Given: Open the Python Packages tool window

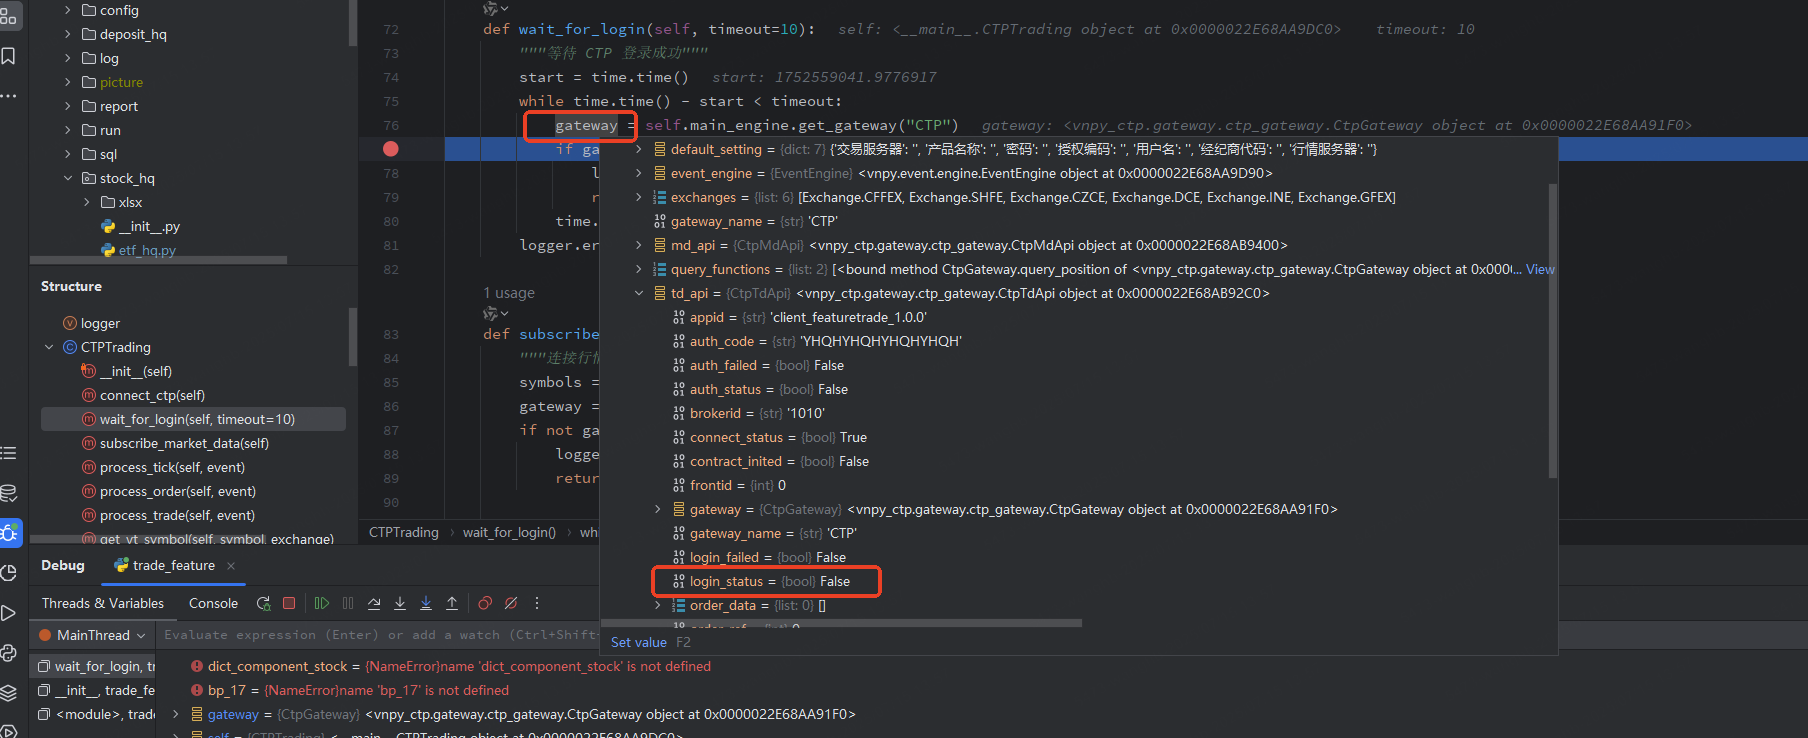Looking at the screenshot, I should pos(9,693).
